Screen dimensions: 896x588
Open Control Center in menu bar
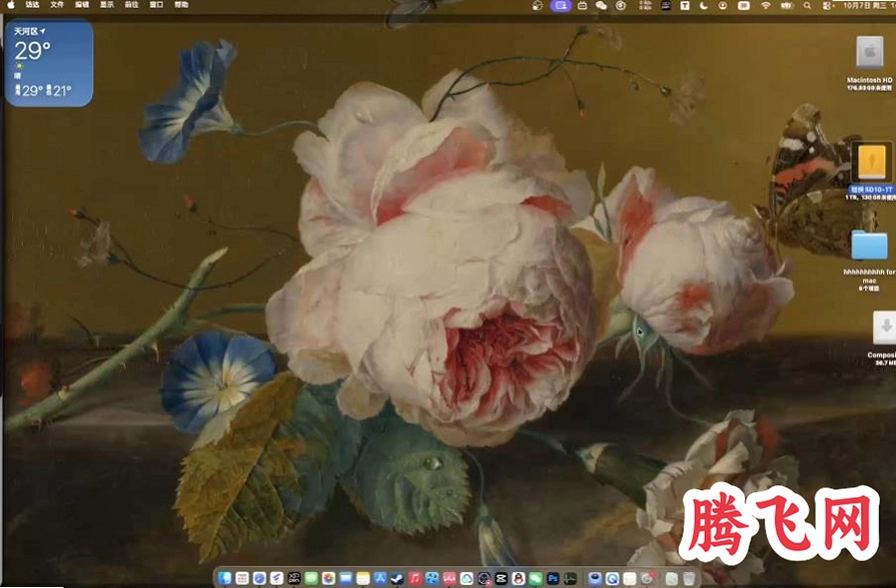[827, 6]
